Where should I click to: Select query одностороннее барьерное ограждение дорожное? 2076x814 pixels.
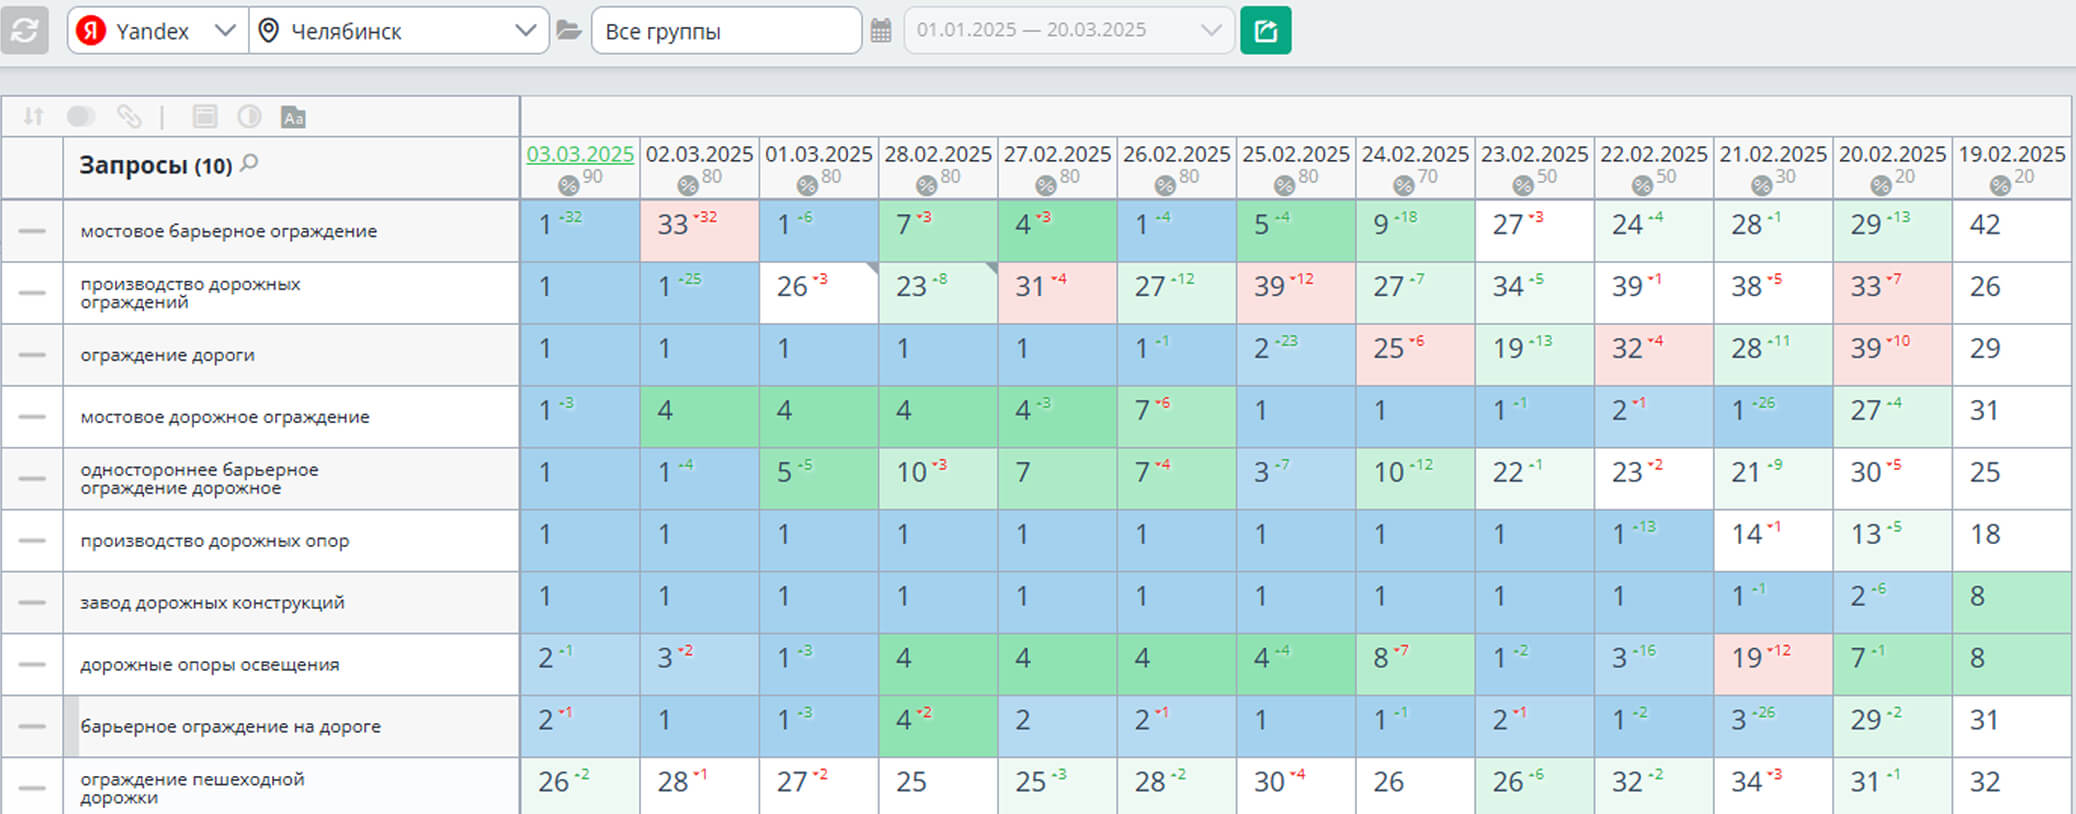point(199,479)
